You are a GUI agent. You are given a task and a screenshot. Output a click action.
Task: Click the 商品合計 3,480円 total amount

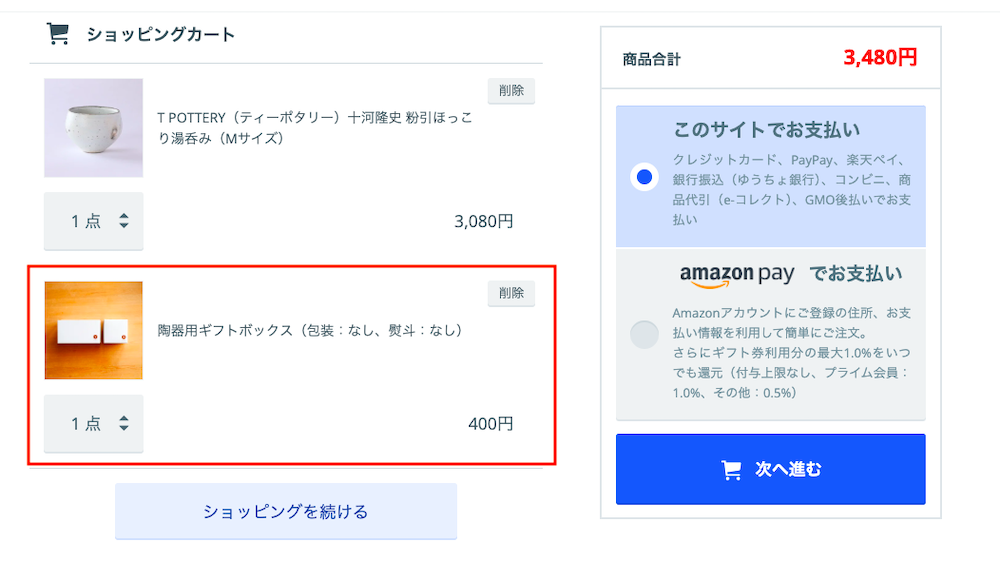(880, 57)
